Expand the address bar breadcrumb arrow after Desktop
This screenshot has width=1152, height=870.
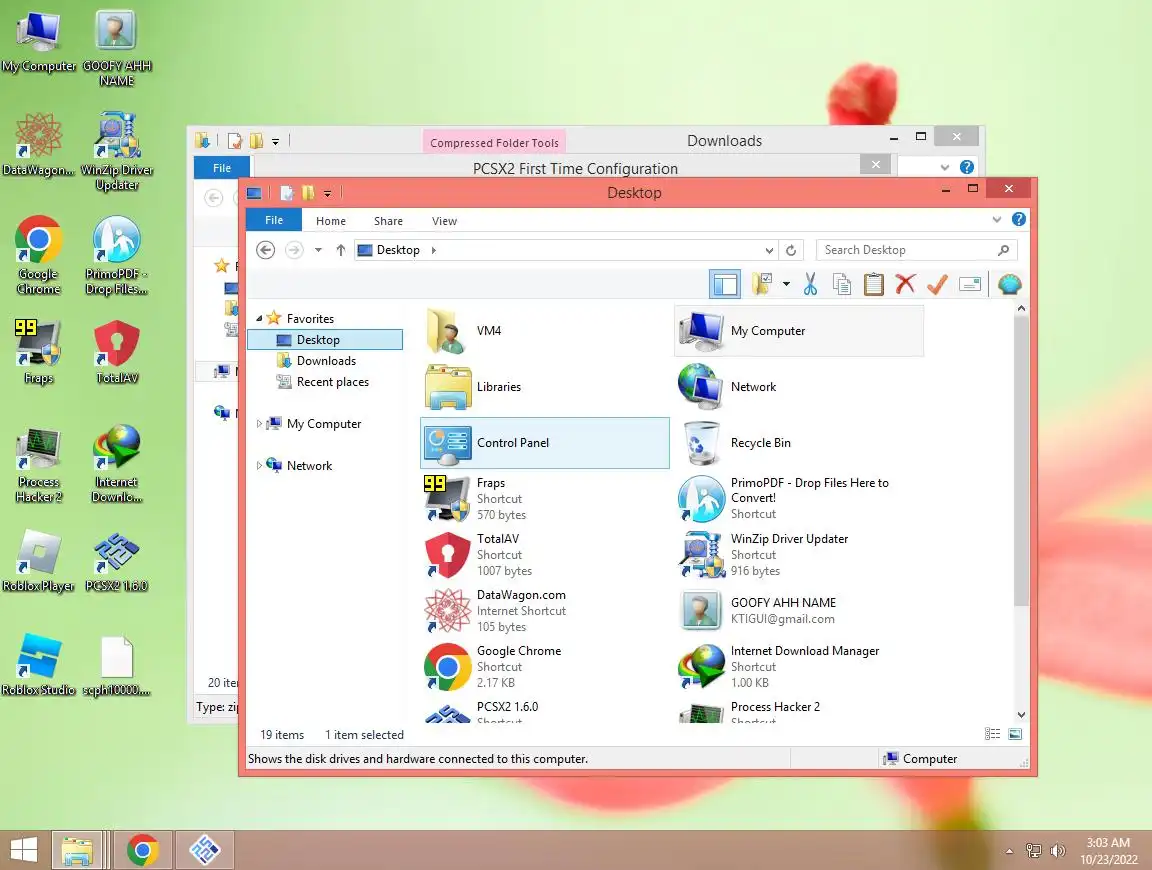(433, 250)
